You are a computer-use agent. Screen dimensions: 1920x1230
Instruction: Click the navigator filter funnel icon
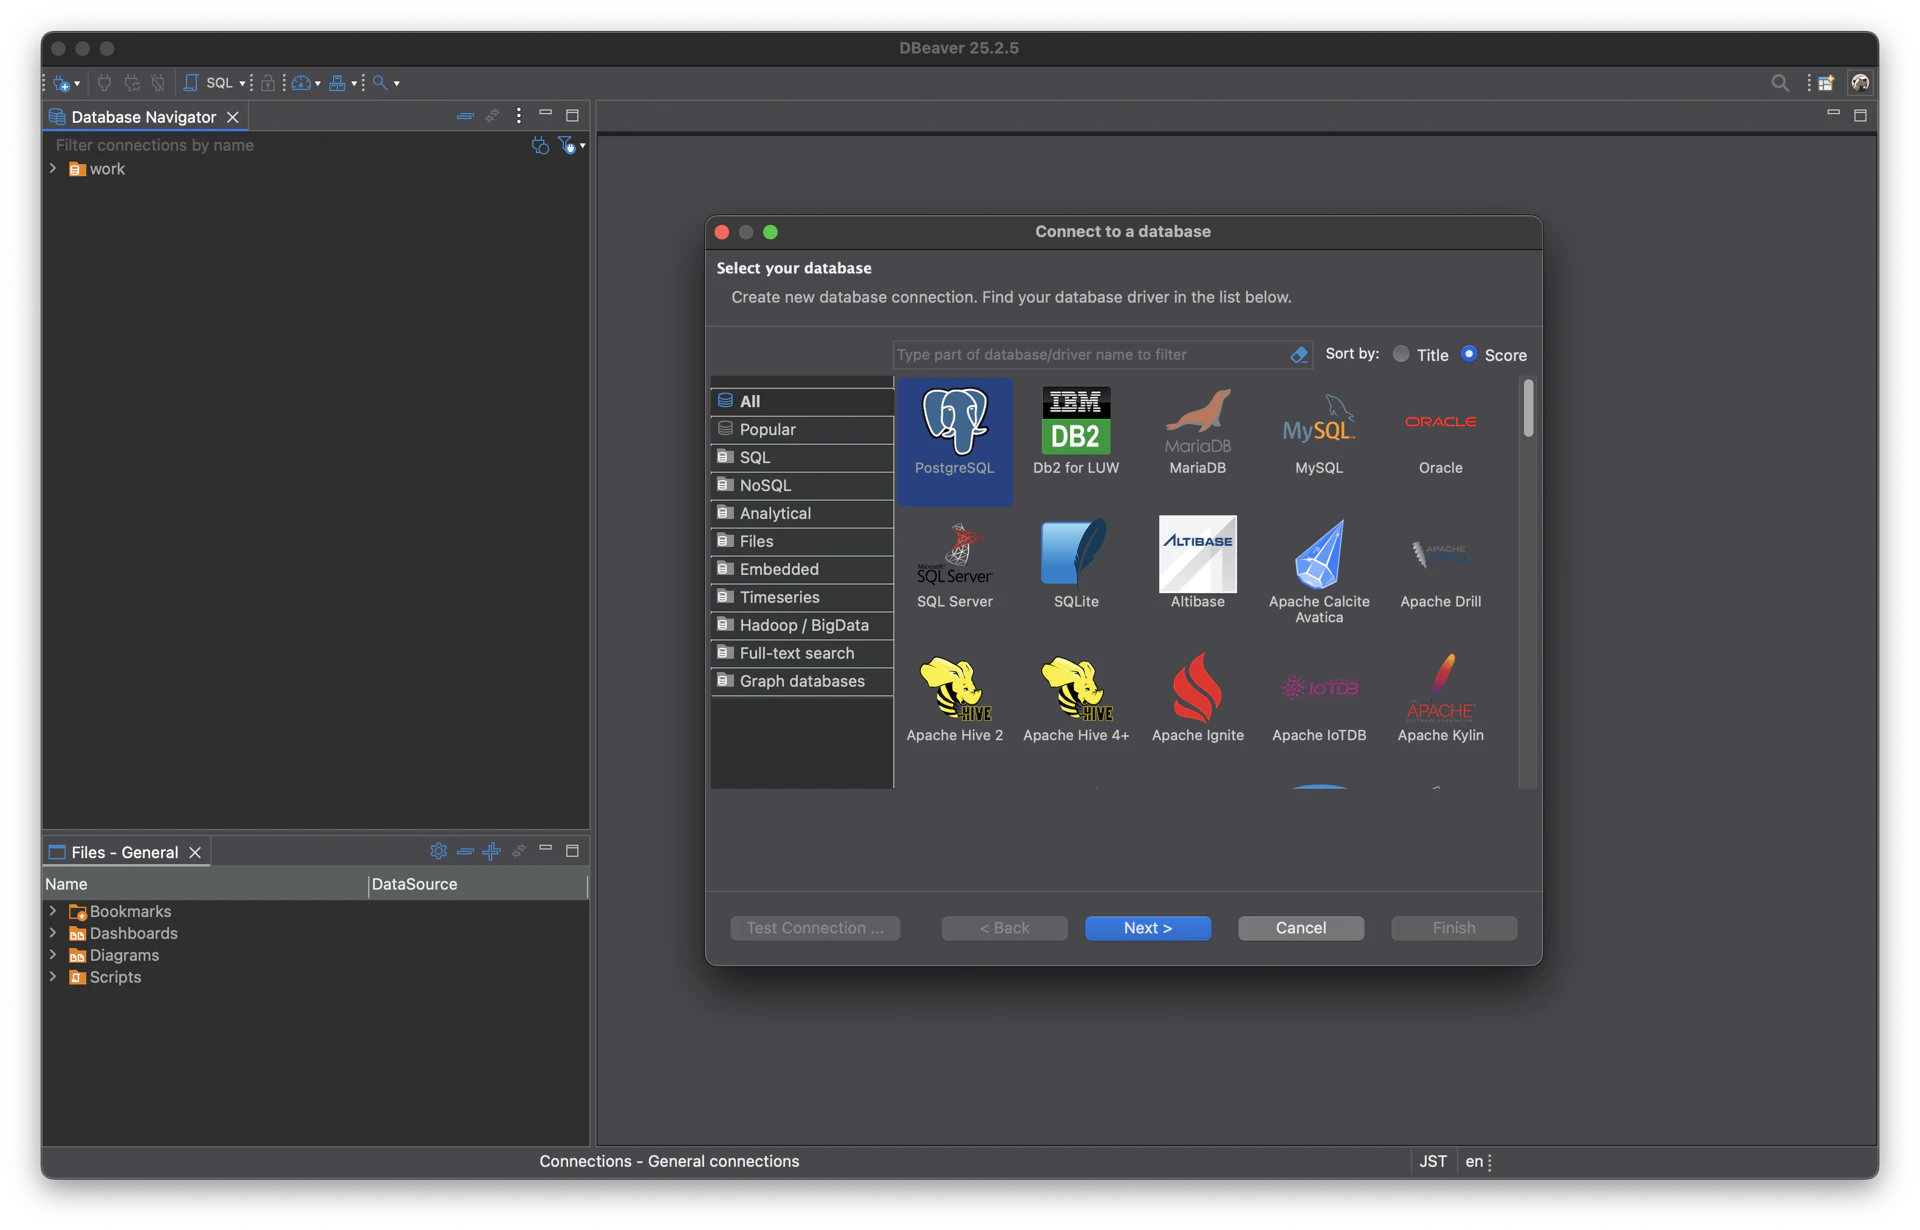(566, 146)
